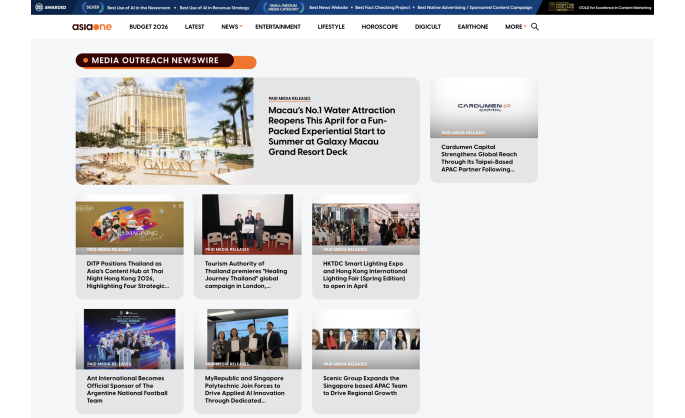Open the Ant International sponsor article
Image resolution: width=685 pixels, height=418 pixels.
127,389
